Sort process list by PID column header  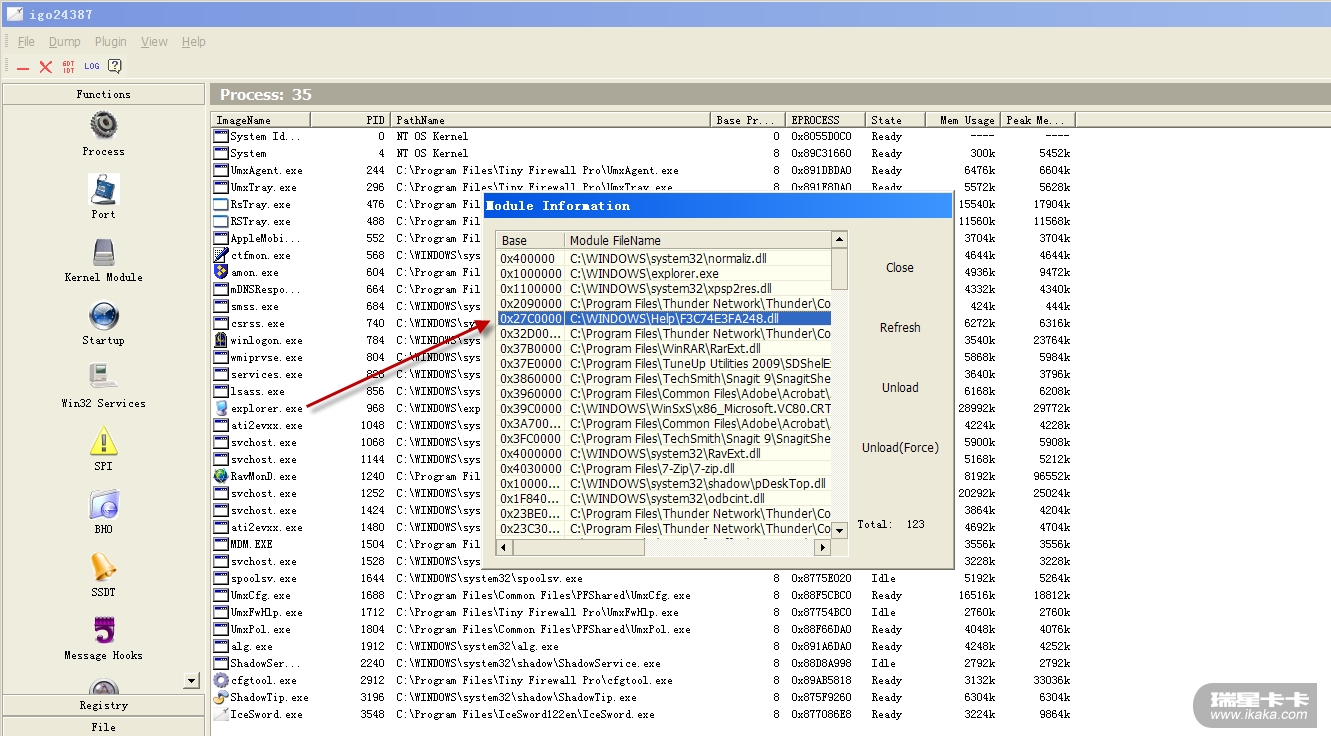click(350, 120)
